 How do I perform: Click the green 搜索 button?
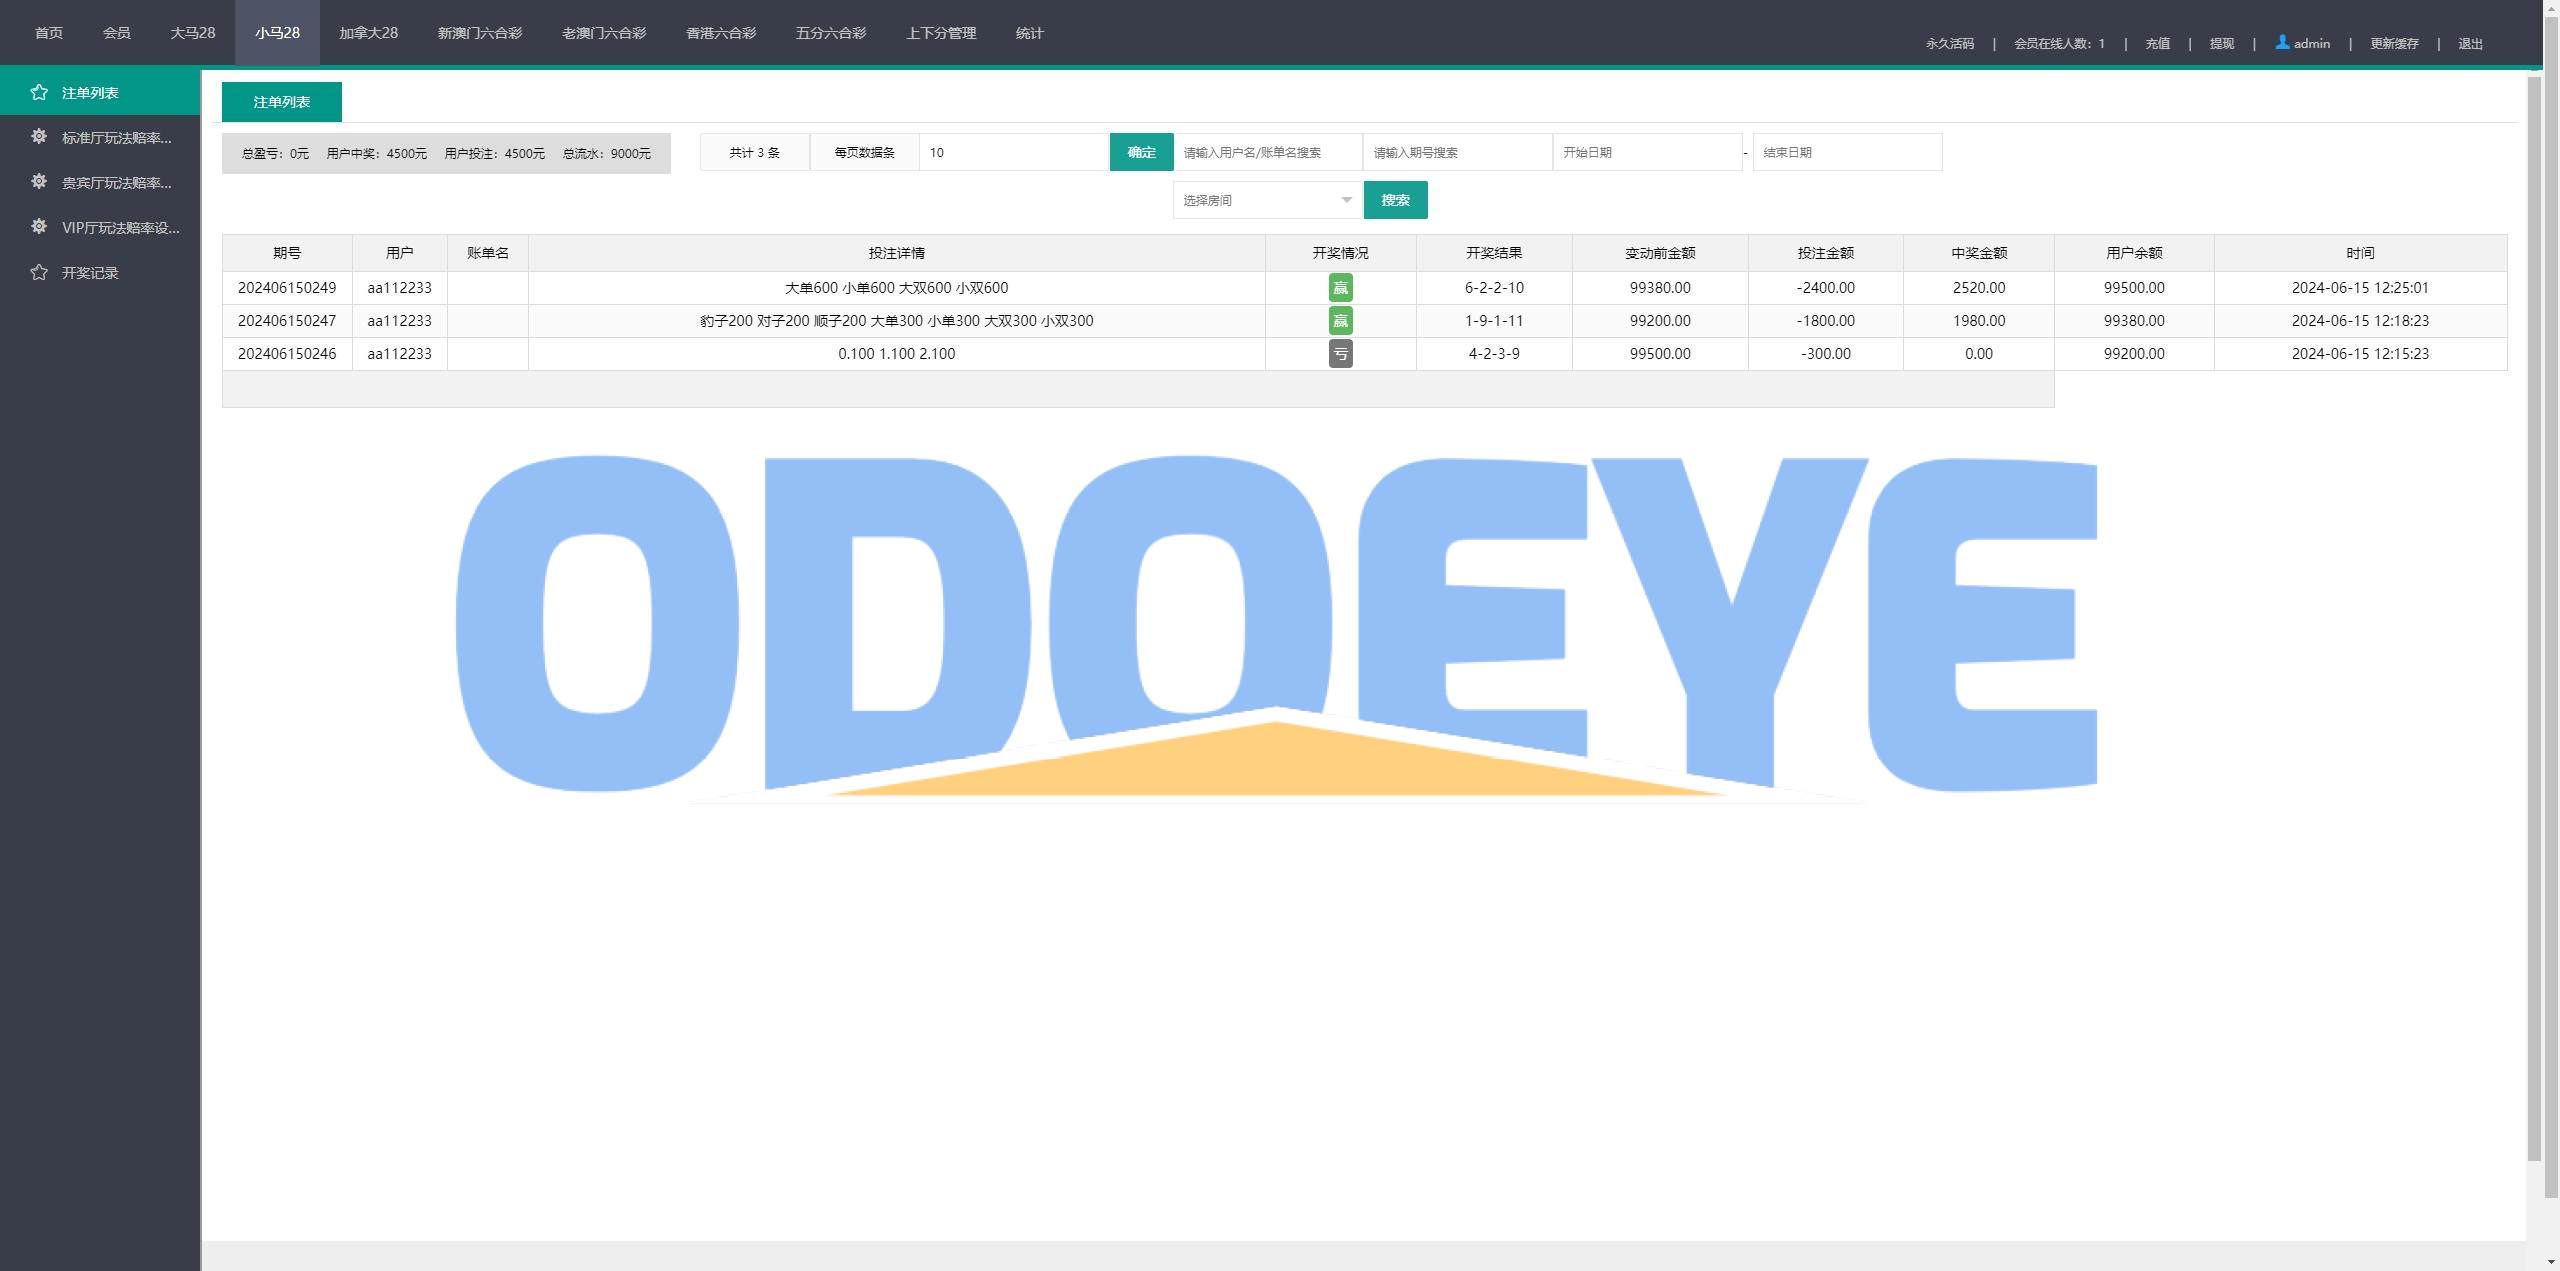coord(1395,200)
